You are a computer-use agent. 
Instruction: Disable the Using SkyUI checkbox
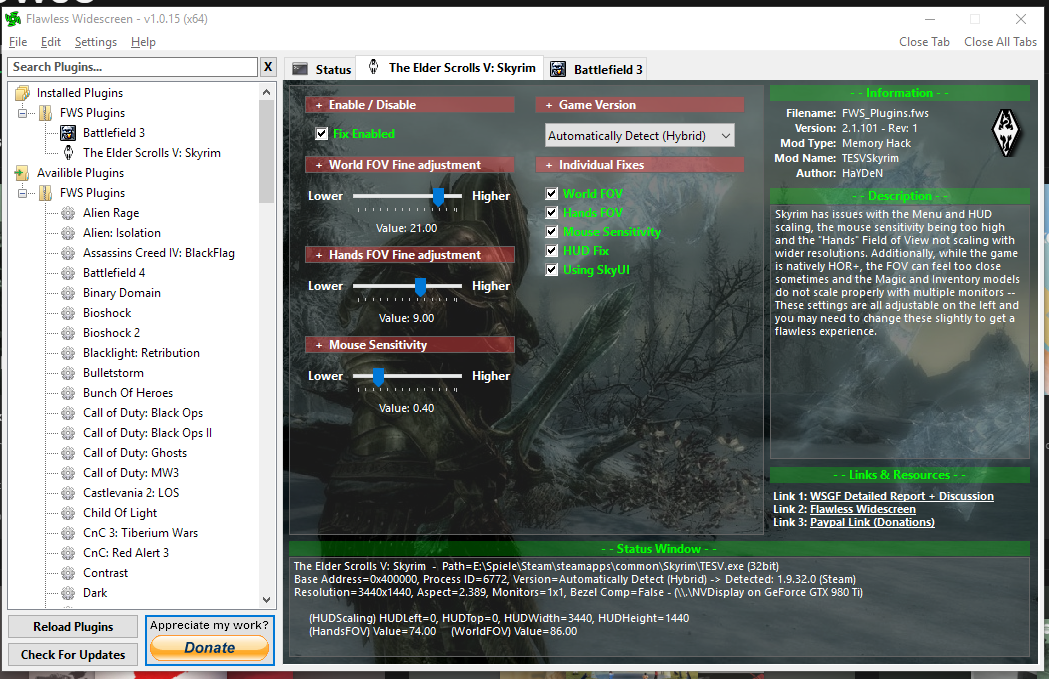[x=552, y=270]
